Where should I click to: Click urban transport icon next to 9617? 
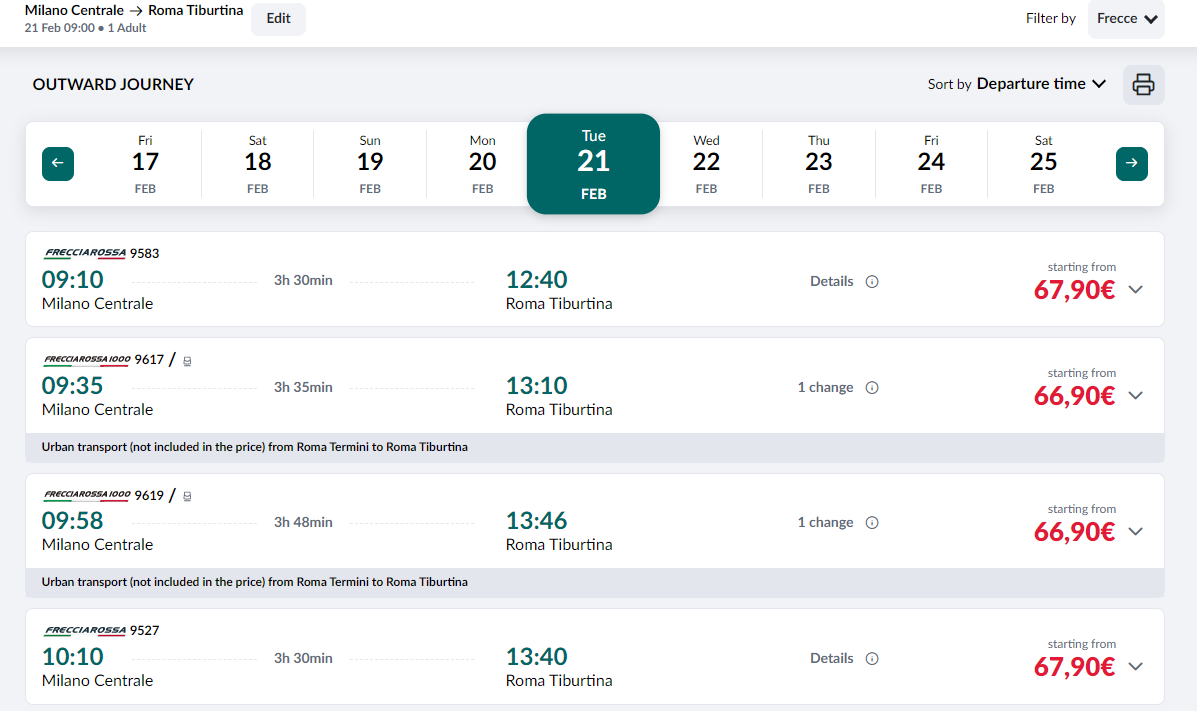[187, 361]
